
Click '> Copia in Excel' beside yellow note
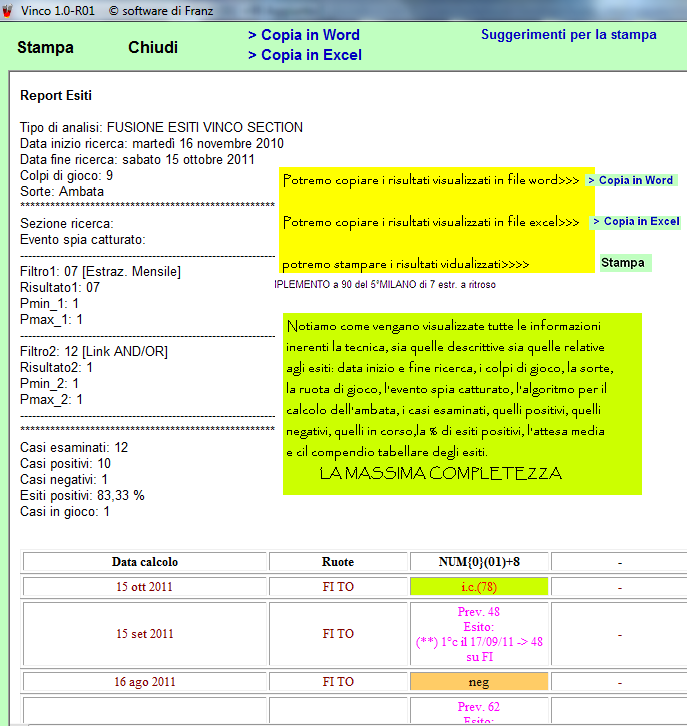[x=636, y=222]
